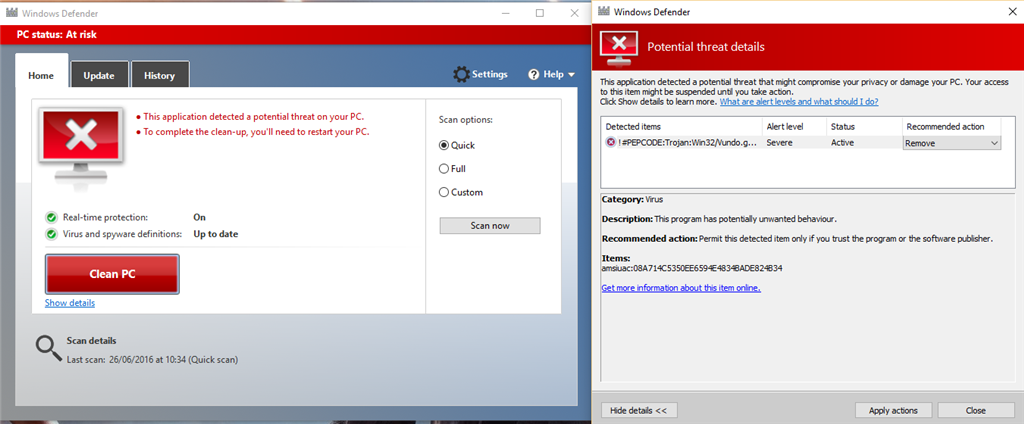Close the threat details window via title X

pyautogui.click(x=1013, y=11)
